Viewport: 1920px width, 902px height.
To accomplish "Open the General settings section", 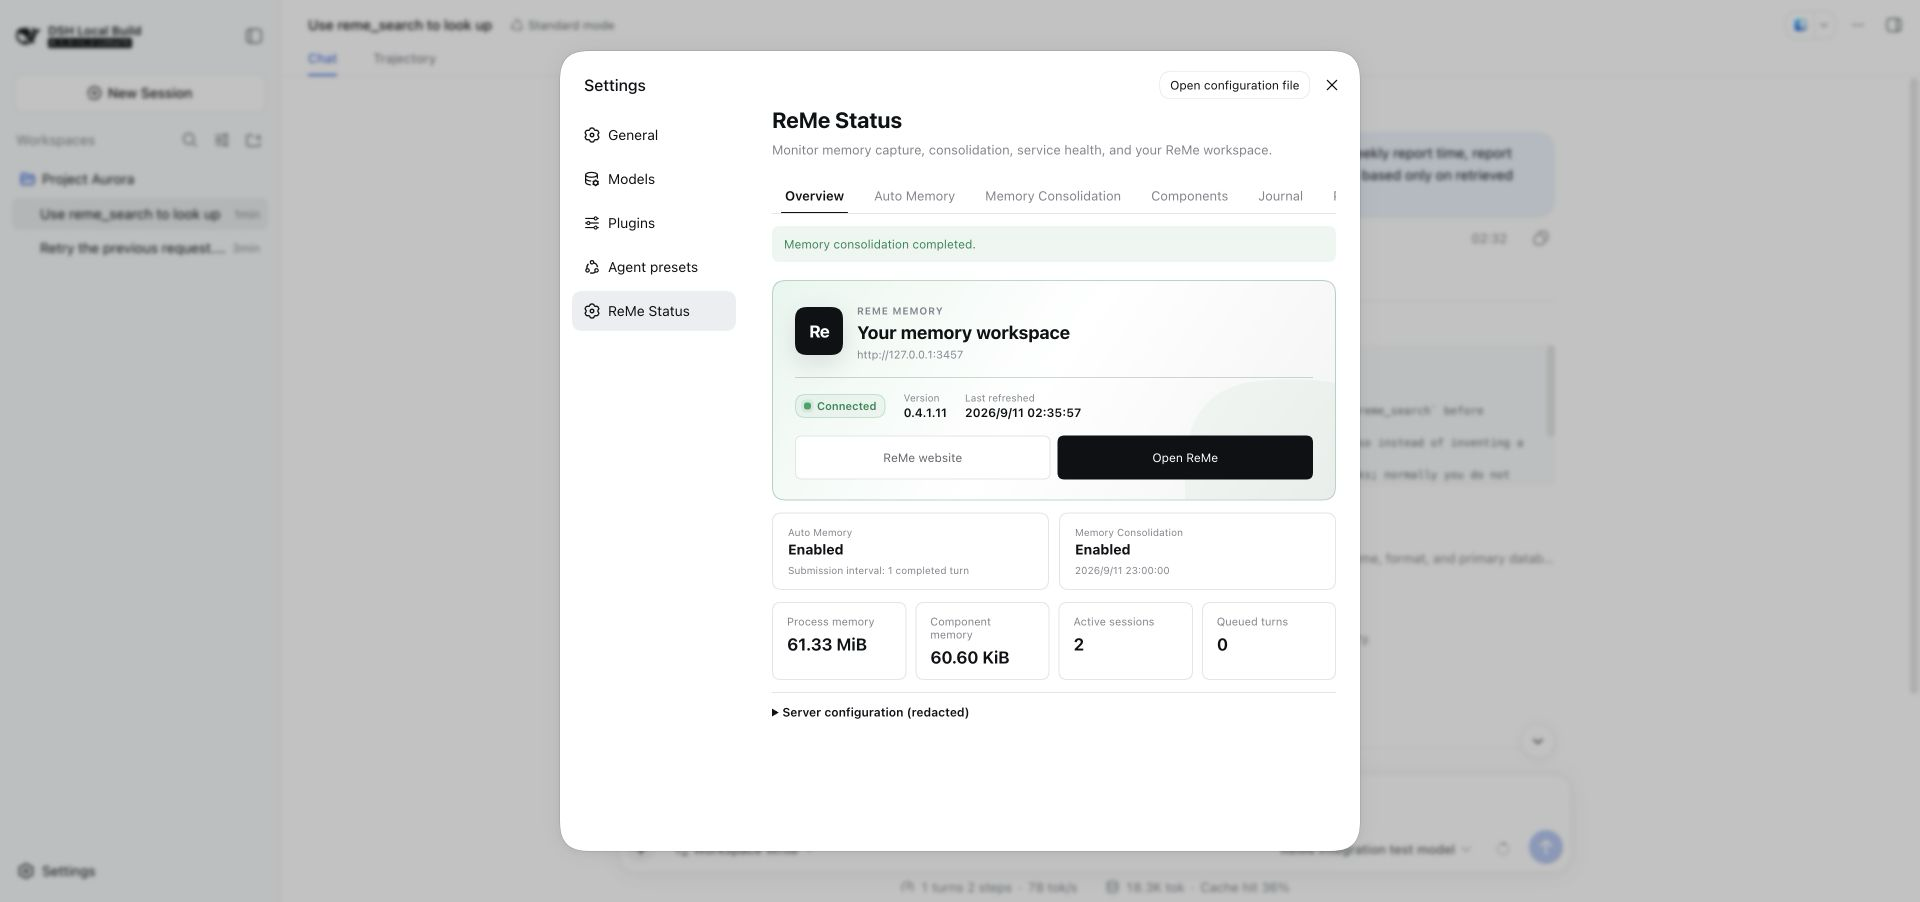I will point(653,135).
